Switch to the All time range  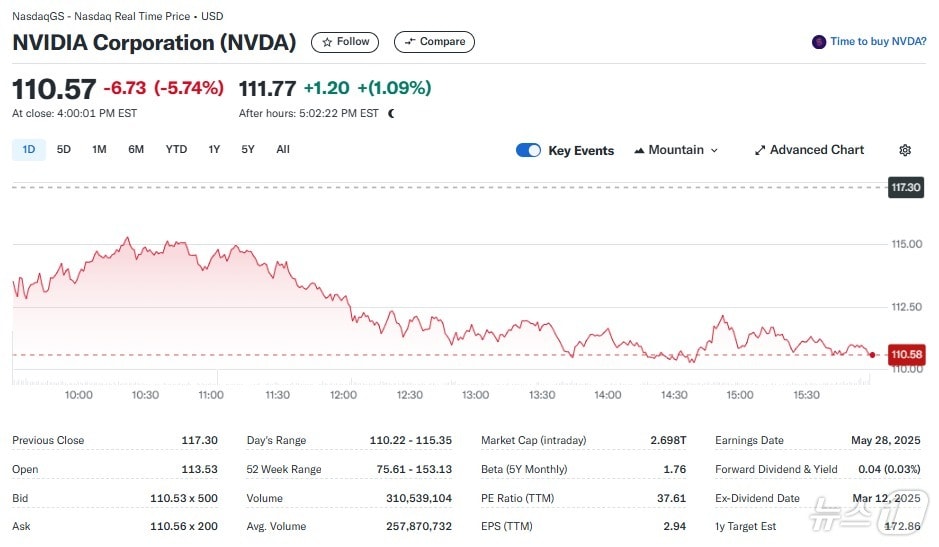pyautogui.click(x=283, y=149)
